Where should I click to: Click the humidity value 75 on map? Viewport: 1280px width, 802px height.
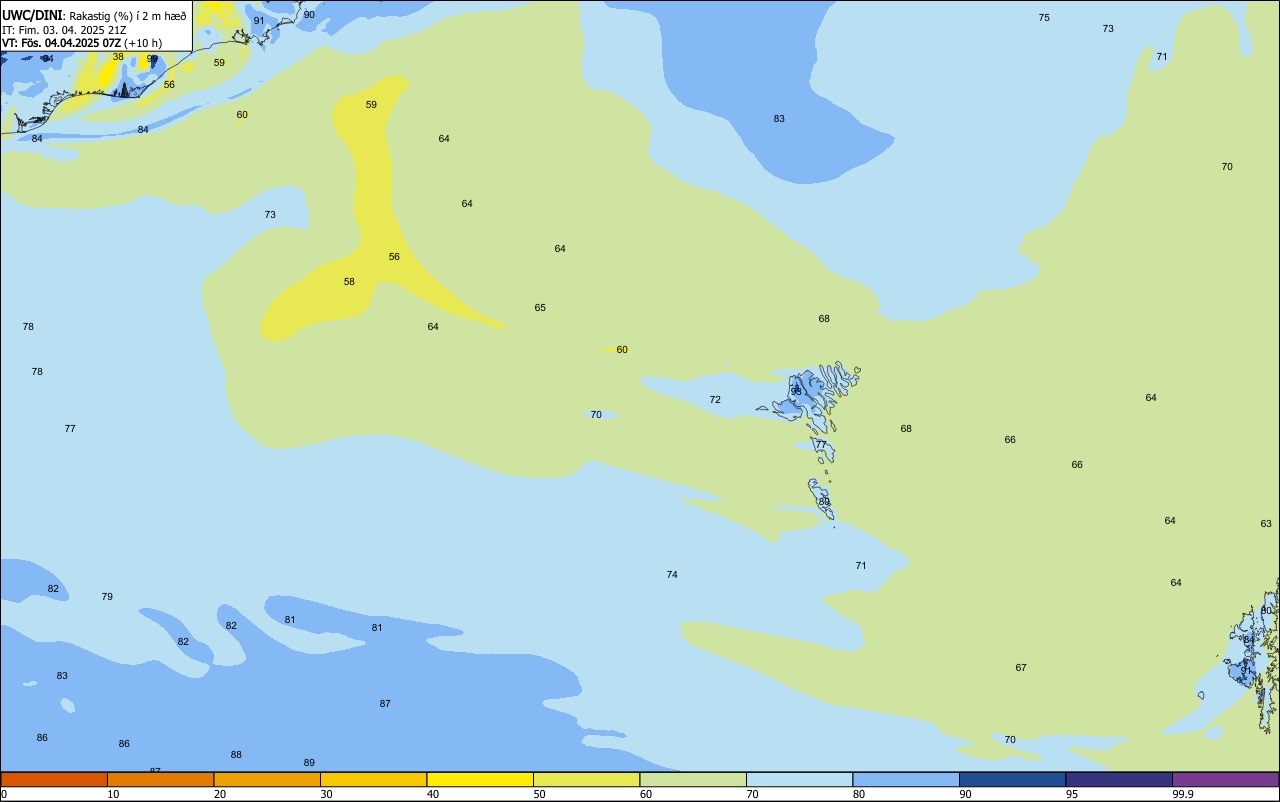pyautogui.click(x=1044, y=18)
